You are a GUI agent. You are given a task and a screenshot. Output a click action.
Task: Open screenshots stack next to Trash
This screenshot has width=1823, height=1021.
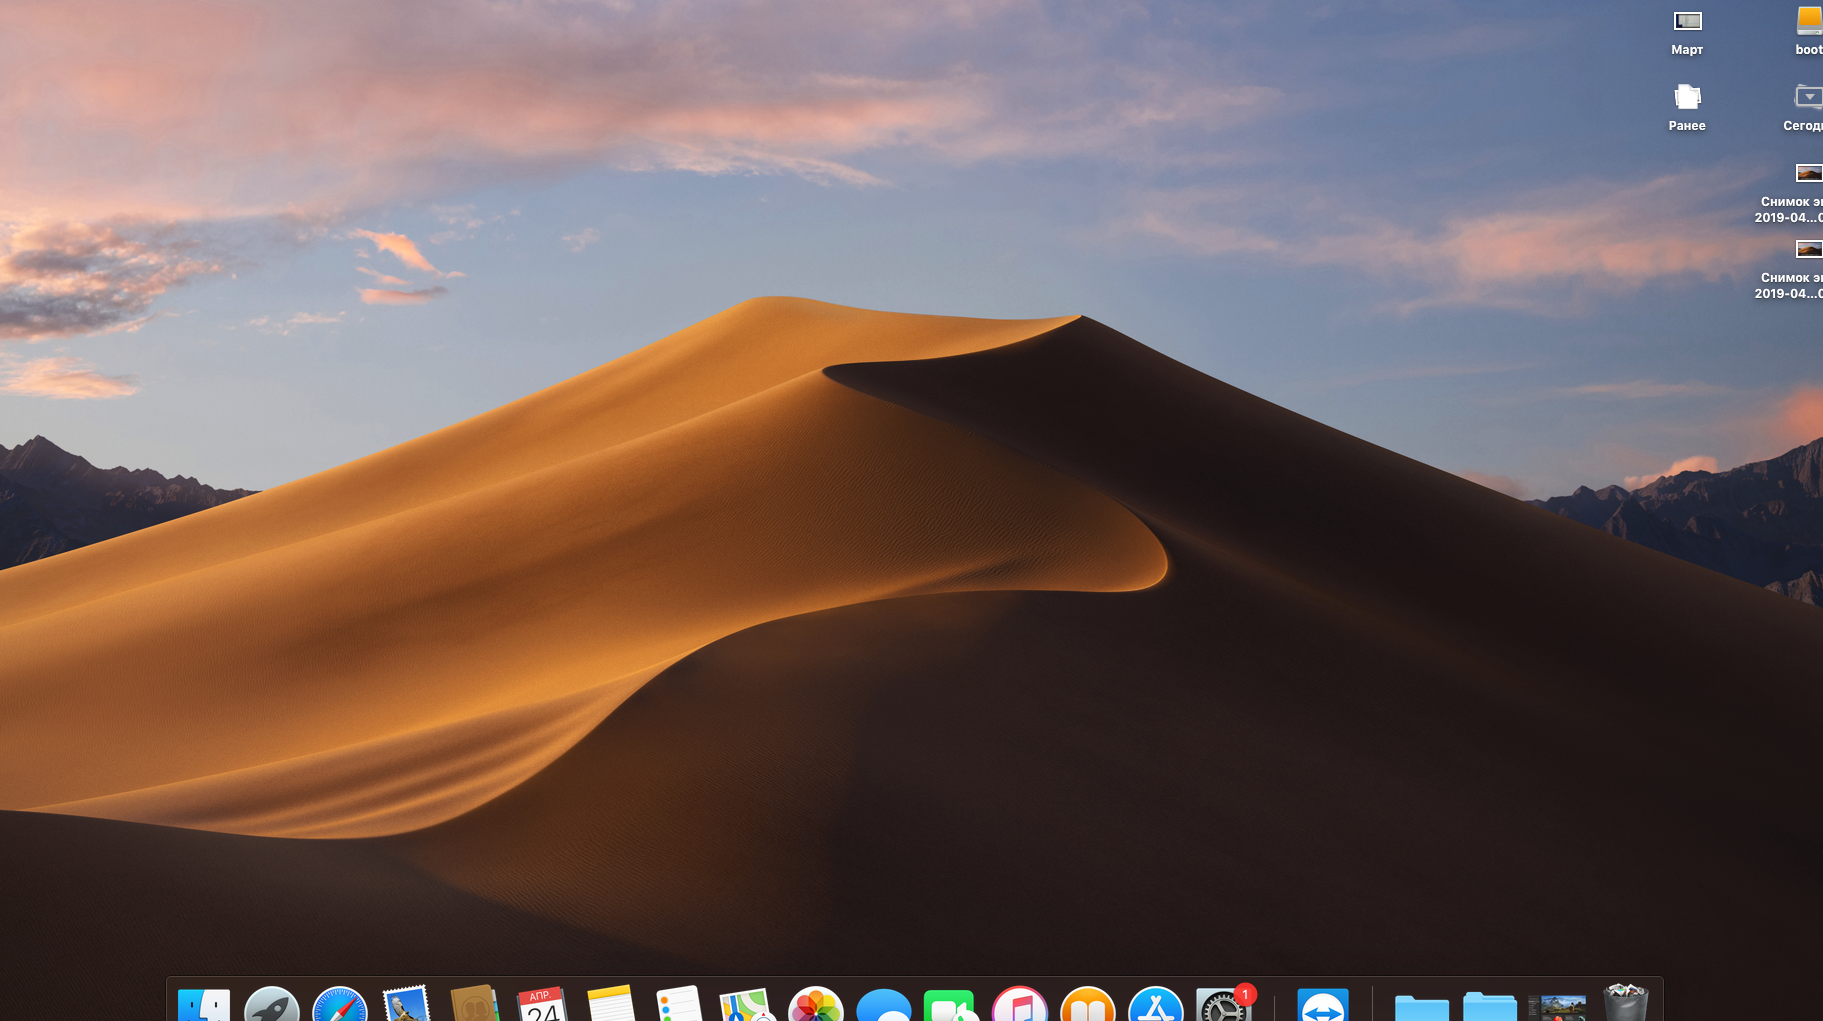click(x=1558, y=1007)
